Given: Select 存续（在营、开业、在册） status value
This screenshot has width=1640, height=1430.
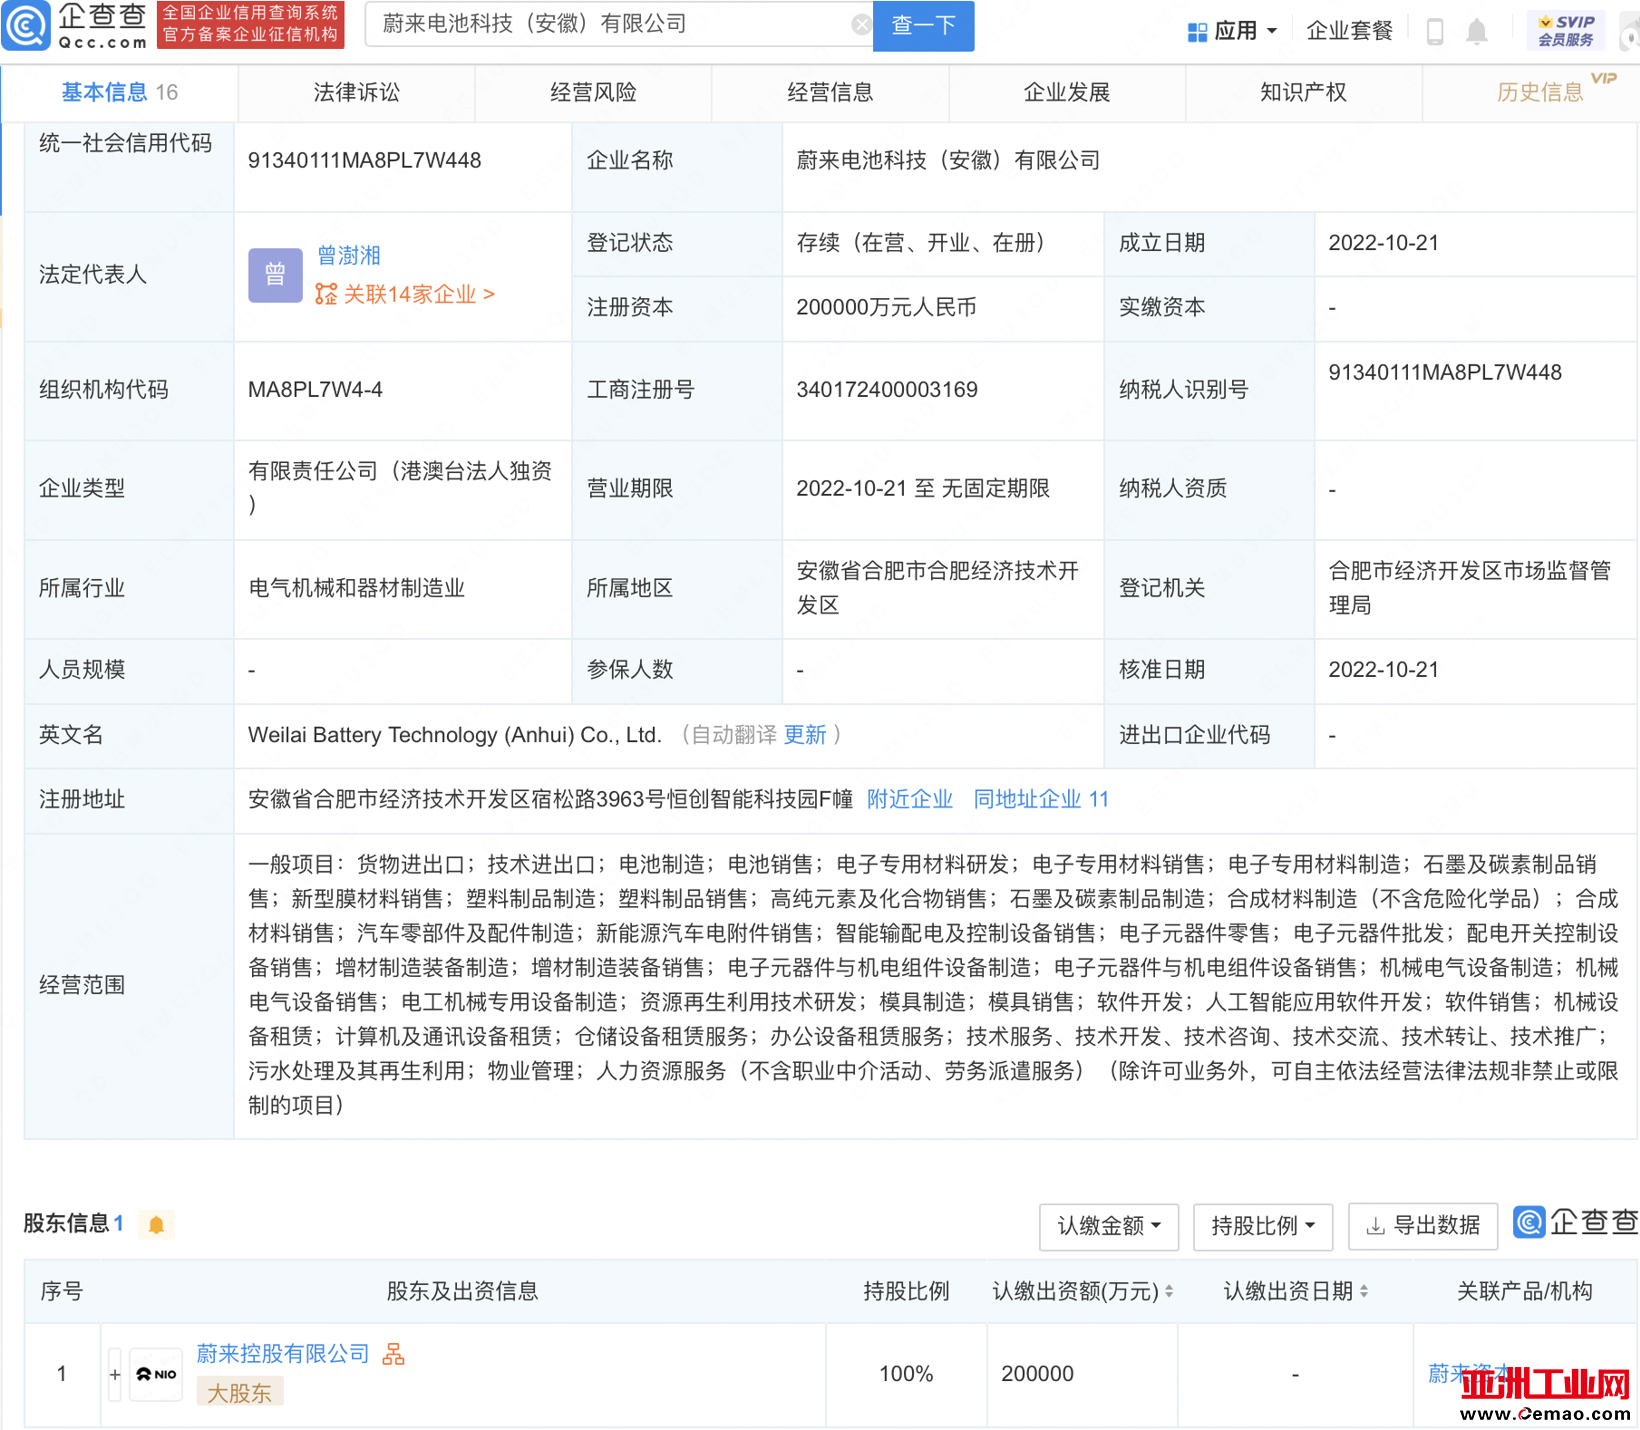Looking at the screenshot, I should (921, 242).
